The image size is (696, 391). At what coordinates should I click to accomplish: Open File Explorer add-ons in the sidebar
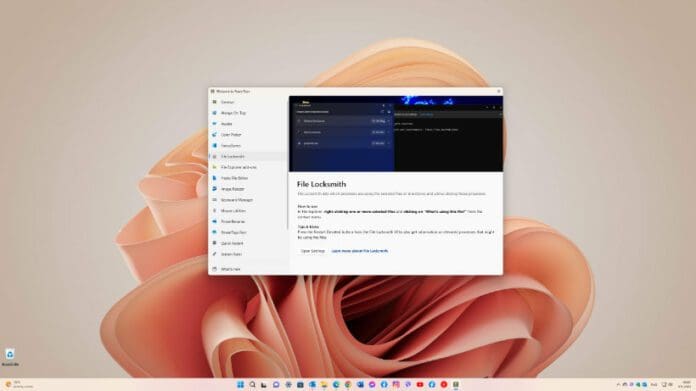(x=247, y=167)
